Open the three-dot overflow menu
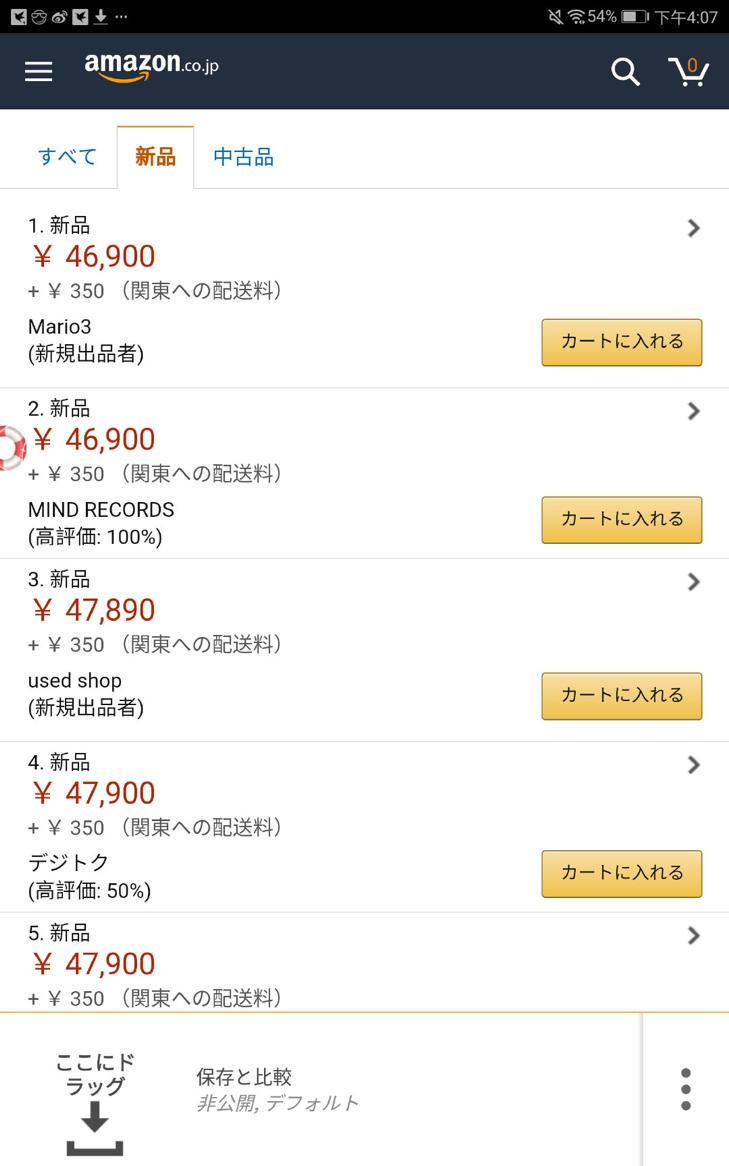This screenshot has height=1166, width=729. 686,1089
